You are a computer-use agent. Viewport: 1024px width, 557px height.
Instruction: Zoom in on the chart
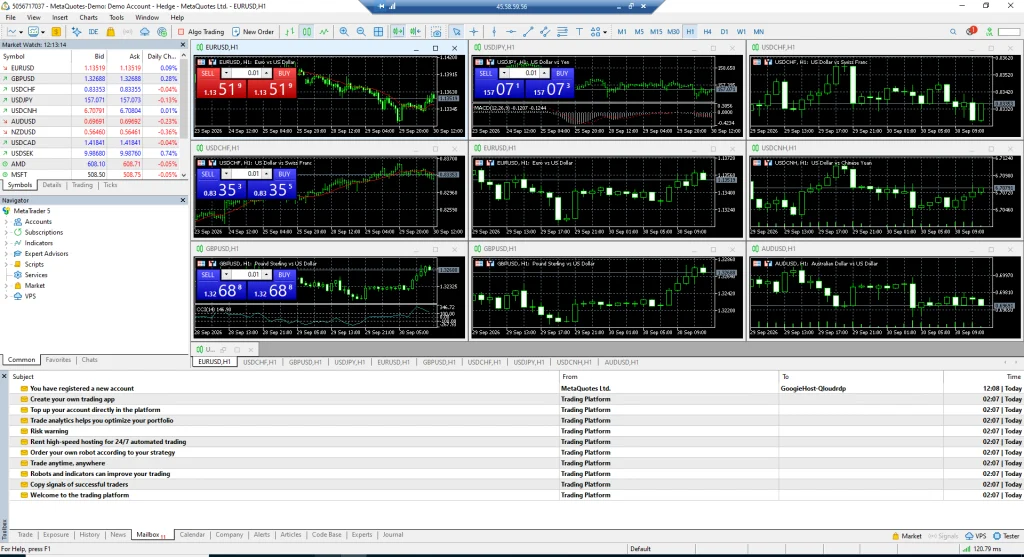click(x=344, y=31)
